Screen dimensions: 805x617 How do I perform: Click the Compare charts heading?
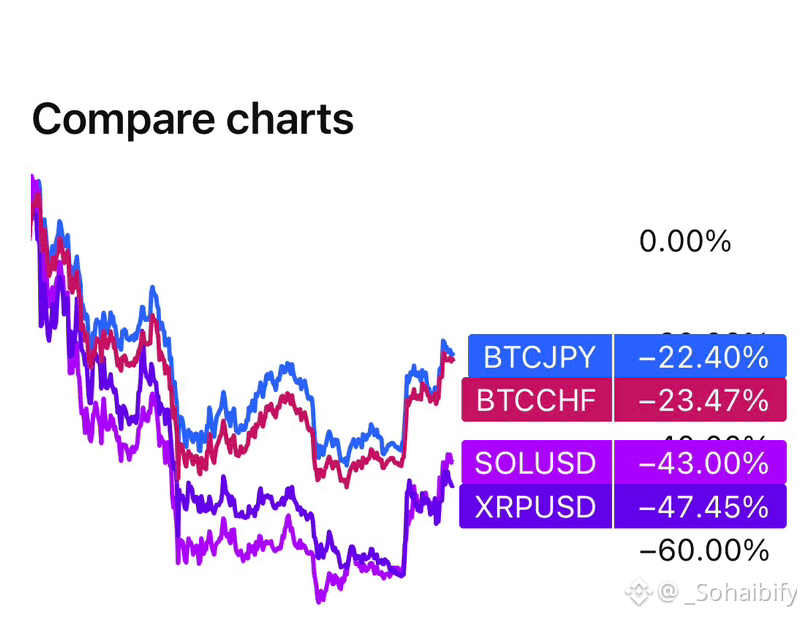193,120
